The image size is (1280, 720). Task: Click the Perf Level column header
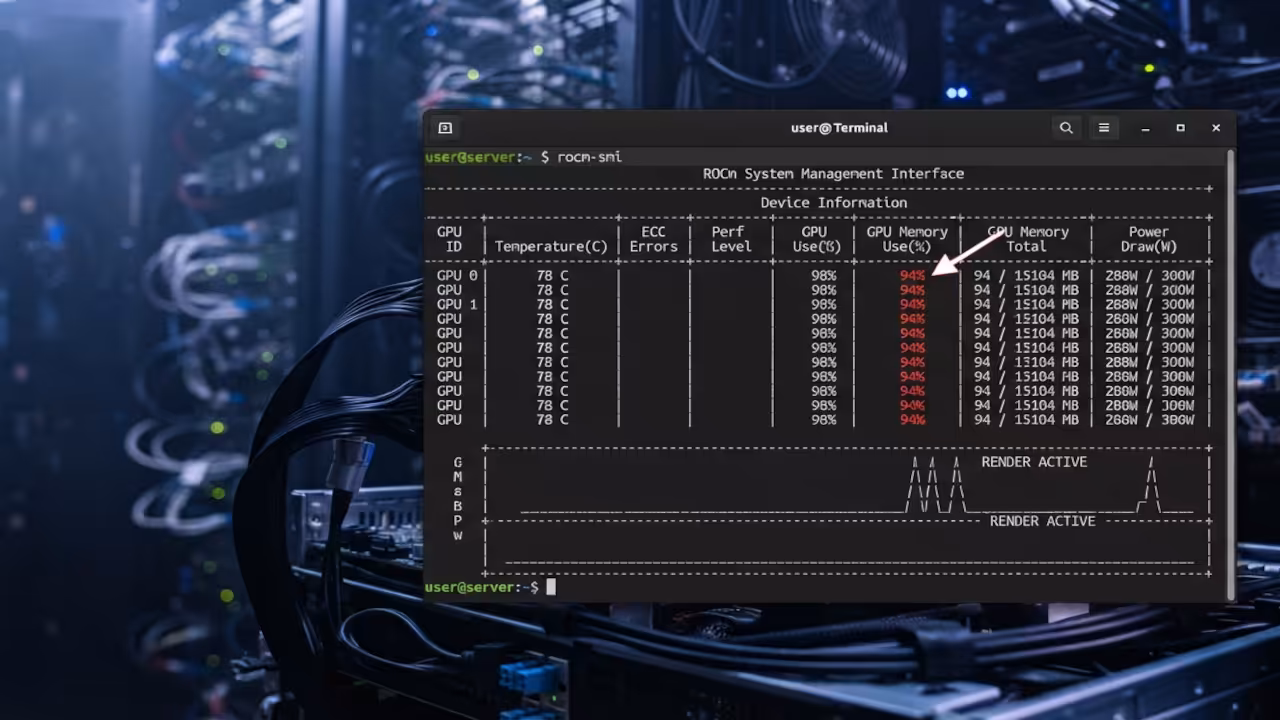click(x=730, y=239)
